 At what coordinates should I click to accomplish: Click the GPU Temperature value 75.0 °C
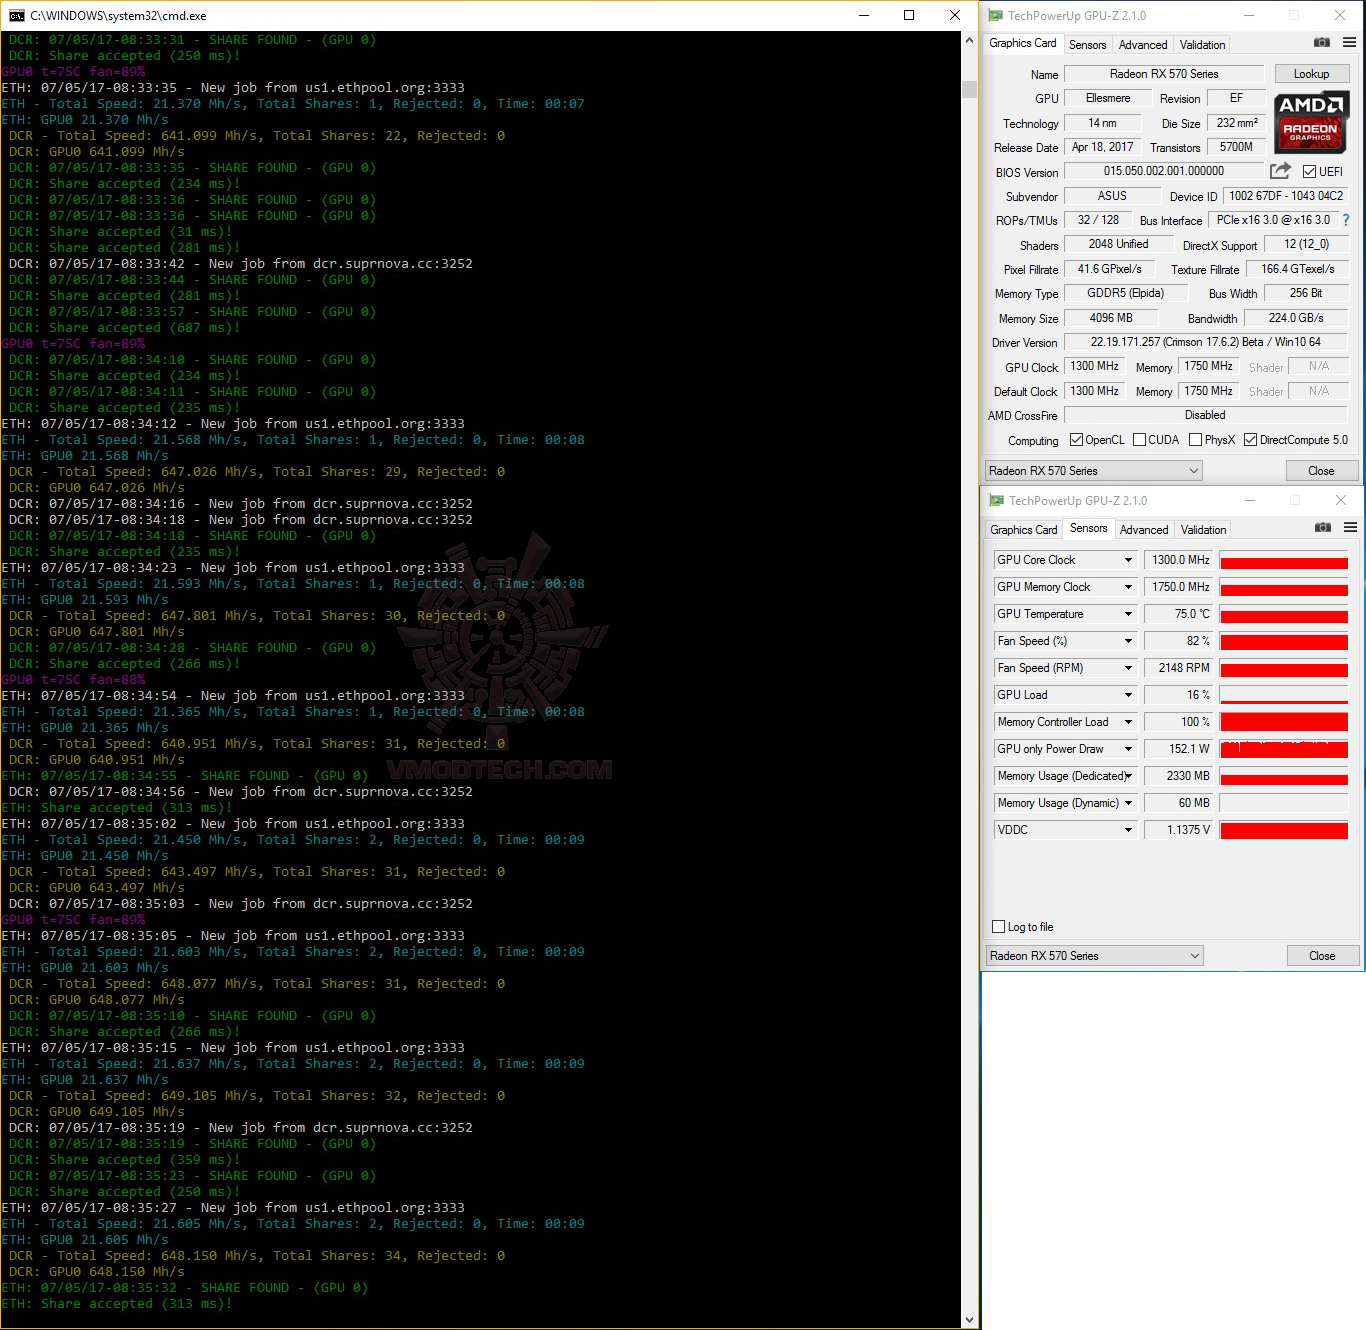tap(1178, 614)
